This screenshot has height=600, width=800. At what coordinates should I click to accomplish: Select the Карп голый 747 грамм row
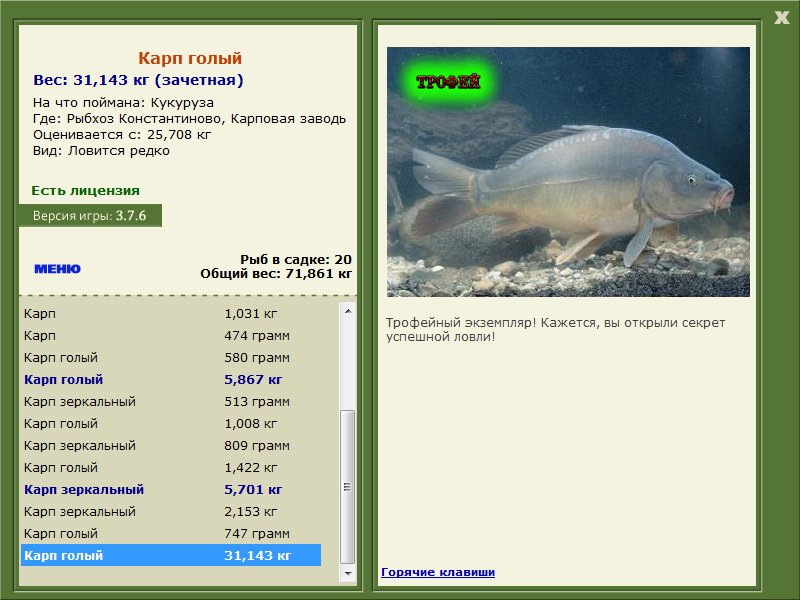coord(171,533)
